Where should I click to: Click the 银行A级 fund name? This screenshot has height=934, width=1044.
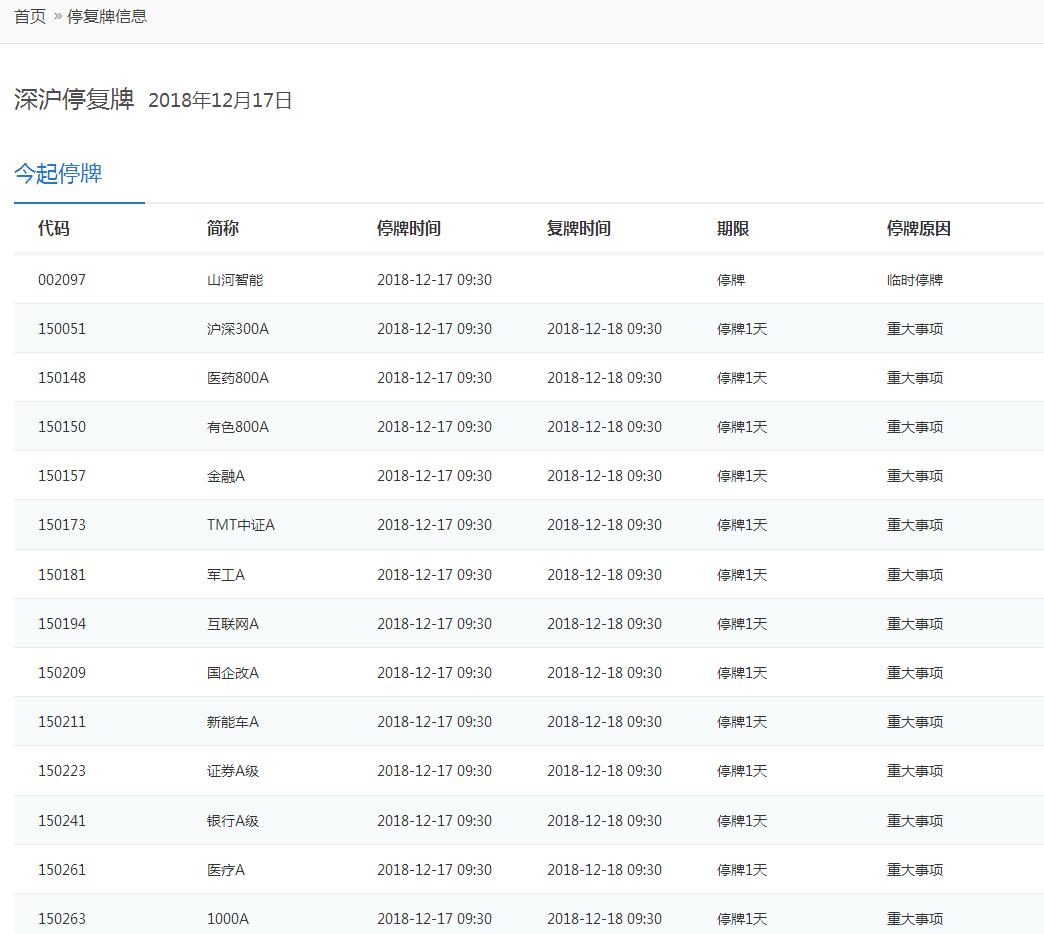(x=233, y=821)
